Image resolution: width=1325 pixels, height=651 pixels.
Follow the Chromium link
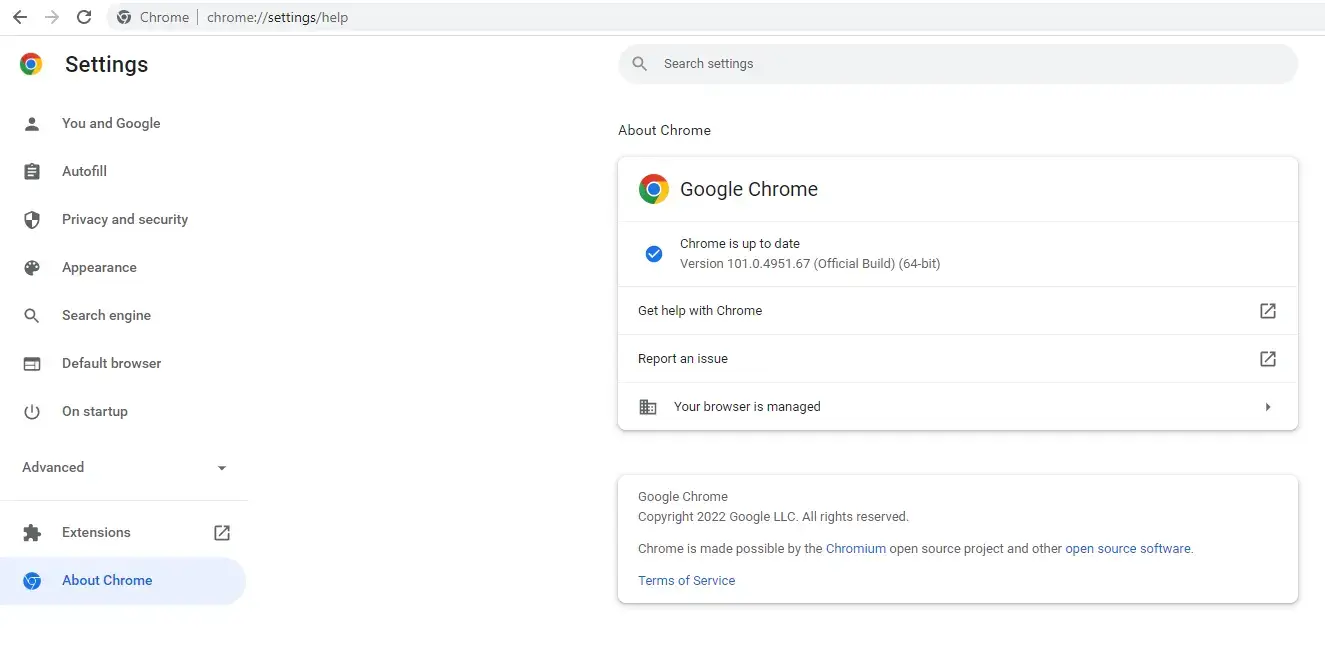[856, 549]
